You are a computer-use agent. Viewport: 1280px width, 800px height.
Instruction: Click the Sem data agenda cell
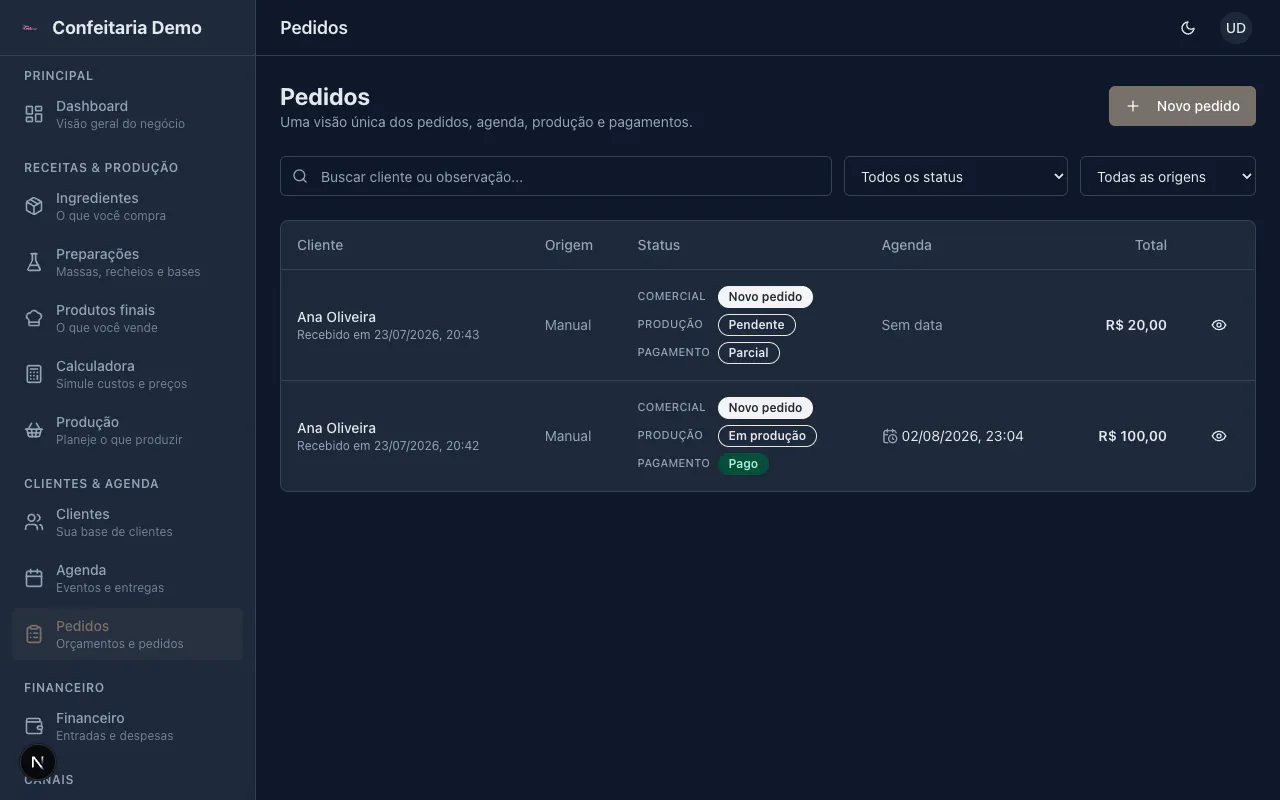point(912,325)
